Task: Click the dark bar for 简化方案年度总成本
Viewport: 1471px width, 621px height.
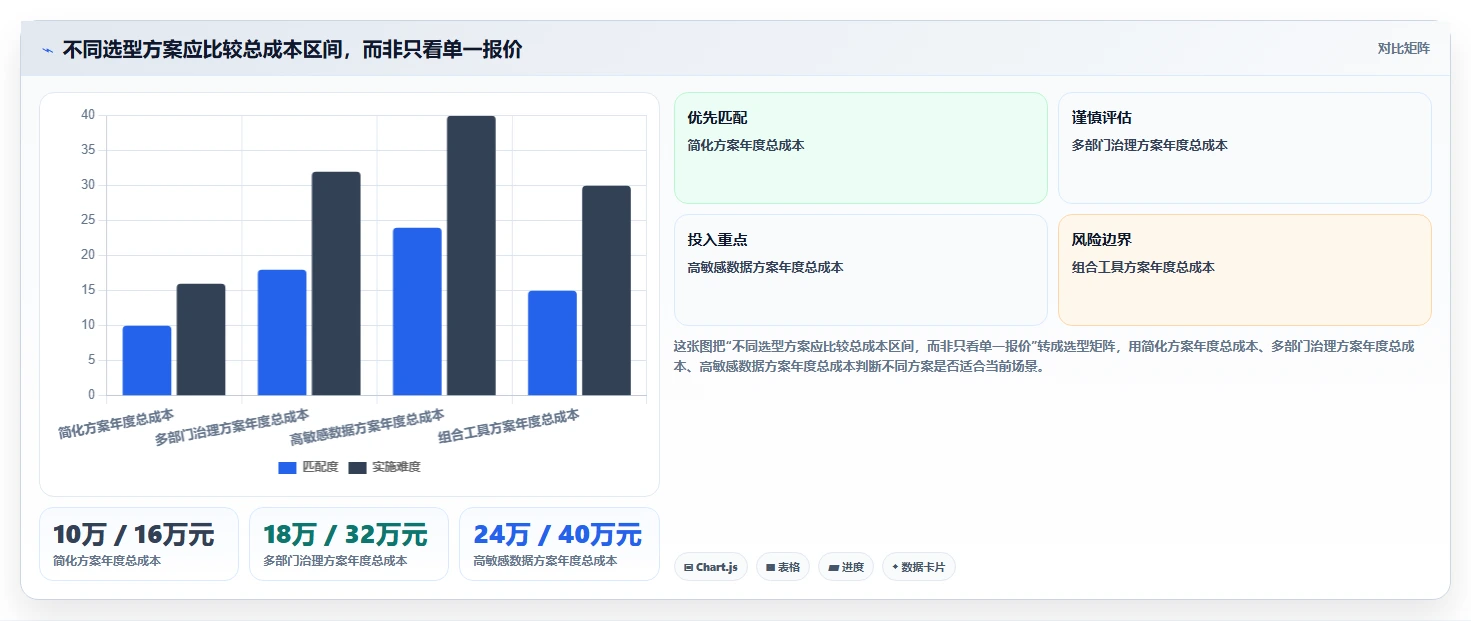Action: (201, 339)
